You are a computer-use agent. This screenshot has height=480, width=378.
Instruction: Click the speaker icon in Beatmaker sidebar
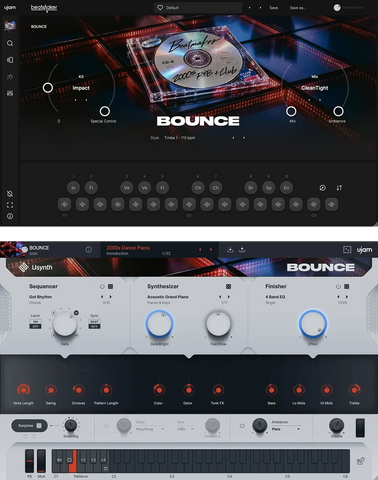point(10,60)
